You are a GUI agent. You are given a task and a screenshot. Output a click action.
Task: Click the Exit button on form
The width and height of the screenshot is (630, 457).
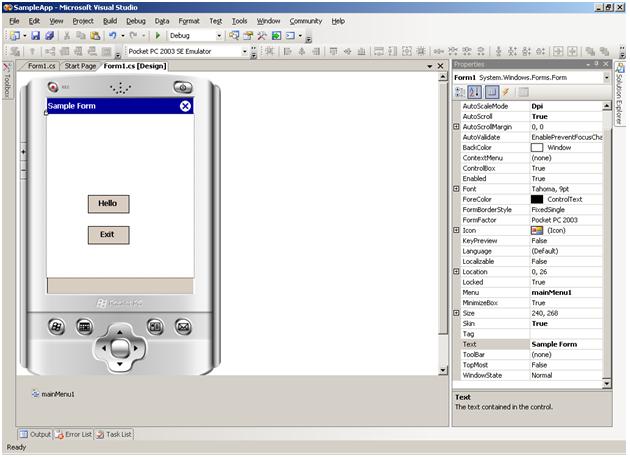coord(108,235)
